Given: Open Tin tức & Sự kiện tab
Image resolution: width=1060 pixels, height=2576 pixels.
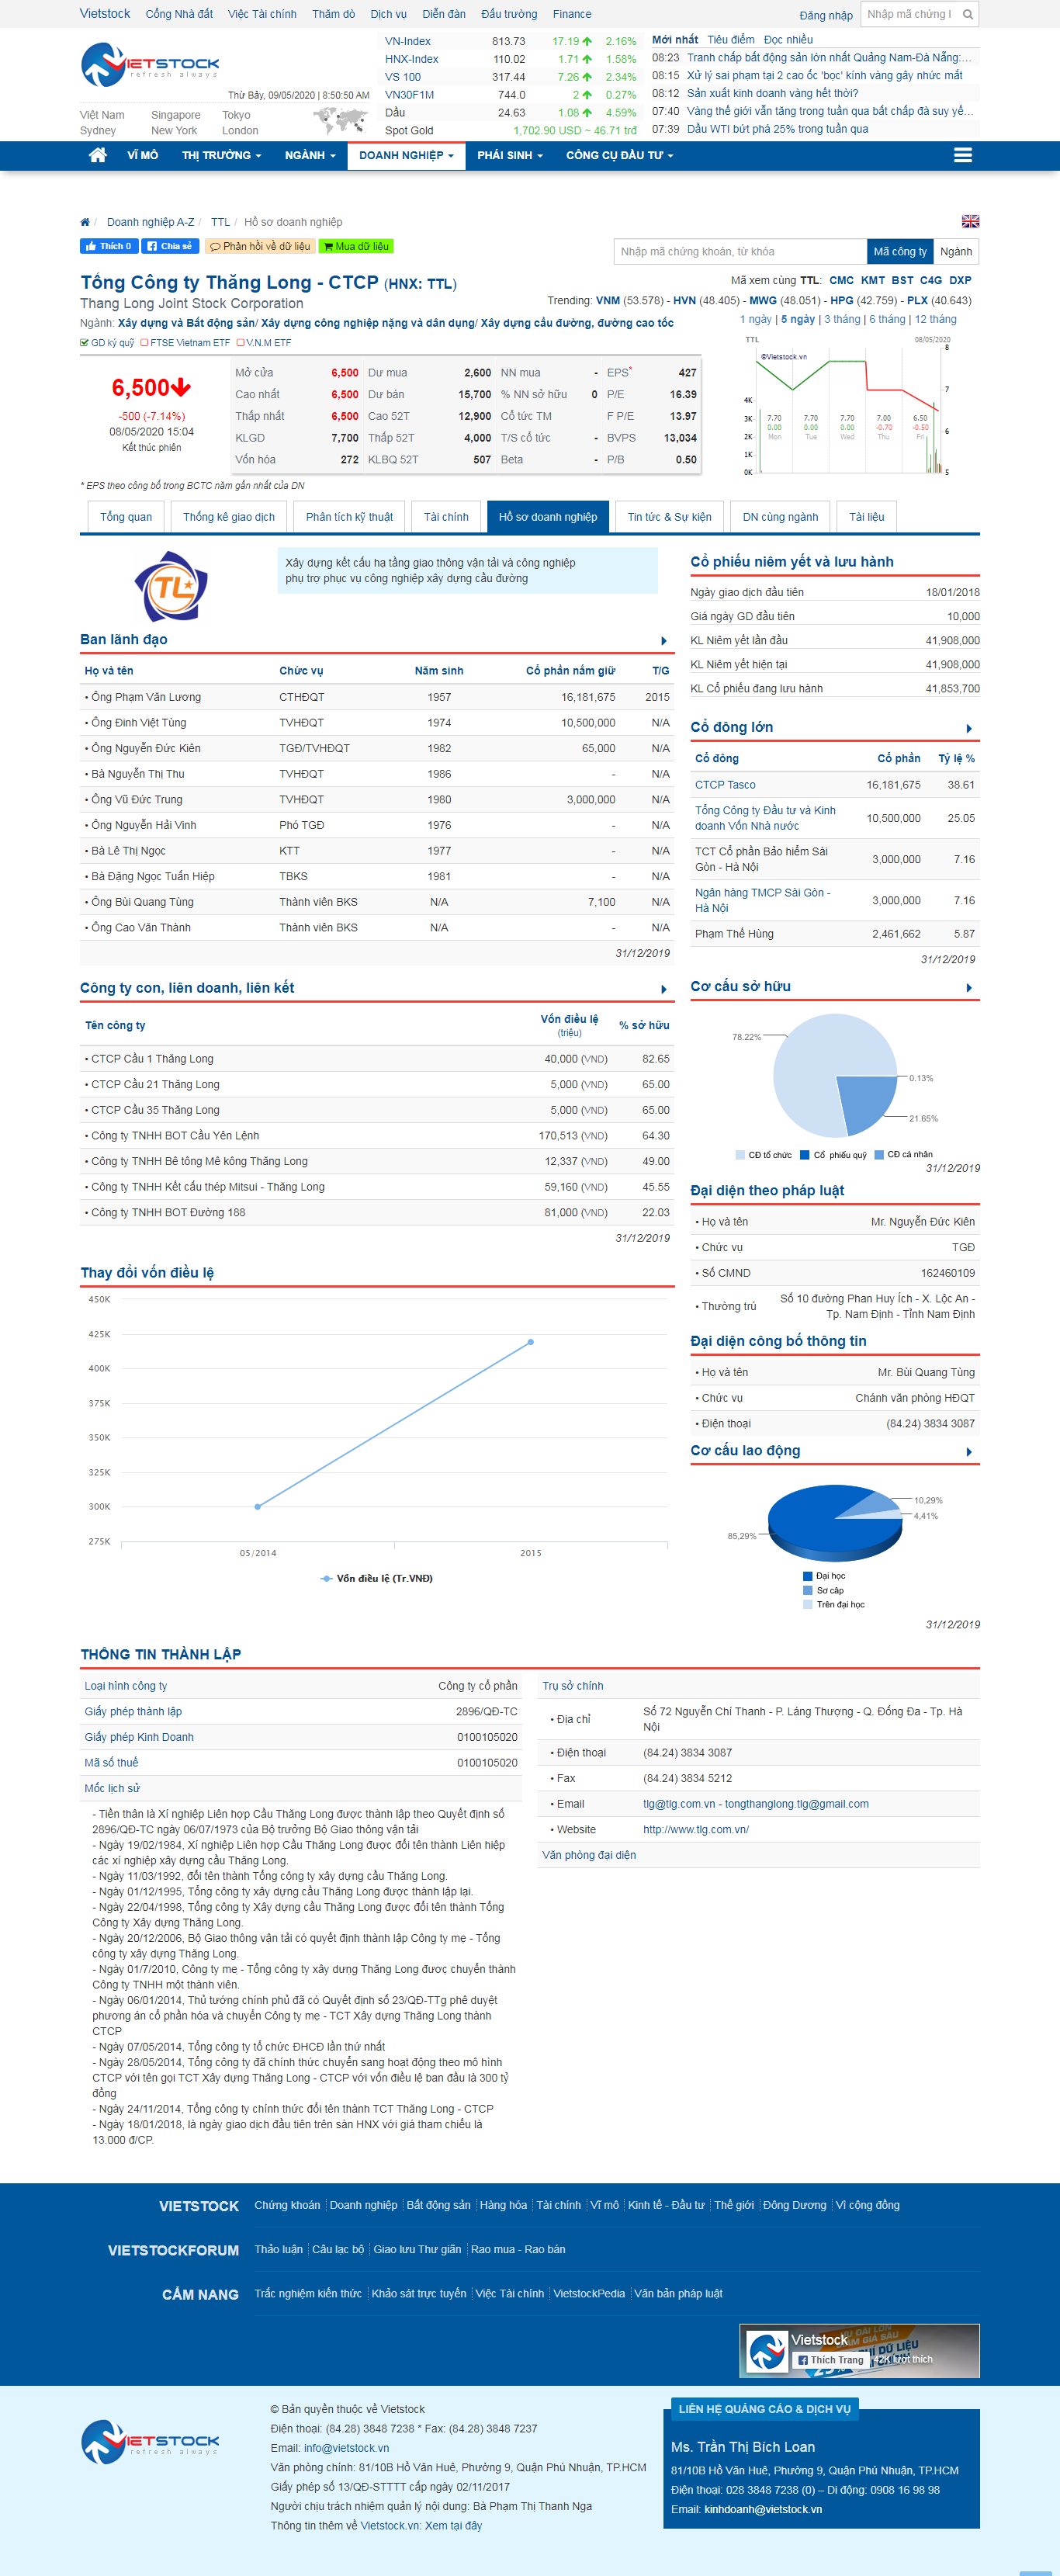Looking at the screenshot, I should [669, 517].
